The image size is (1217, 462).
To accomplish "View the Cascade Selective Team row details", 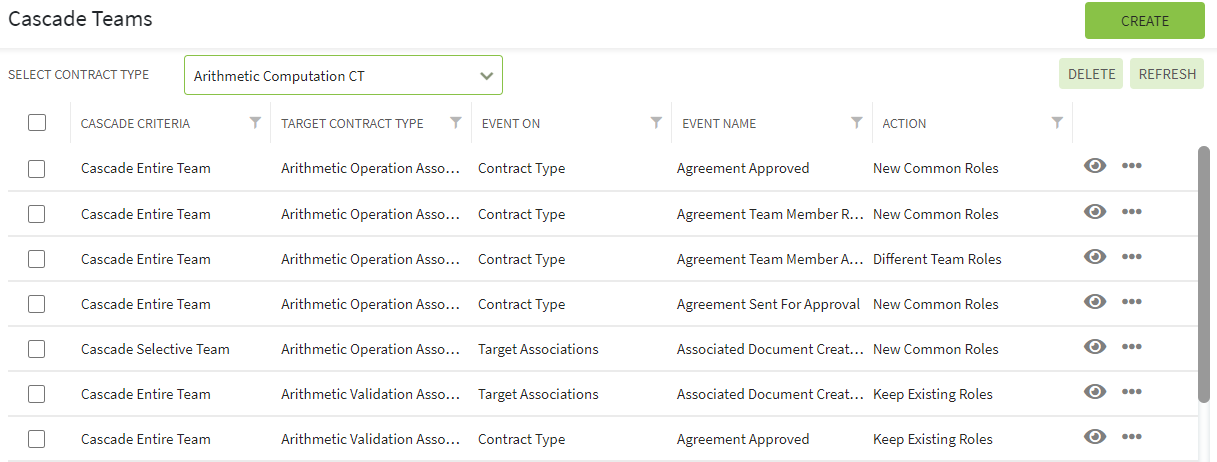I will point(1095,346).
